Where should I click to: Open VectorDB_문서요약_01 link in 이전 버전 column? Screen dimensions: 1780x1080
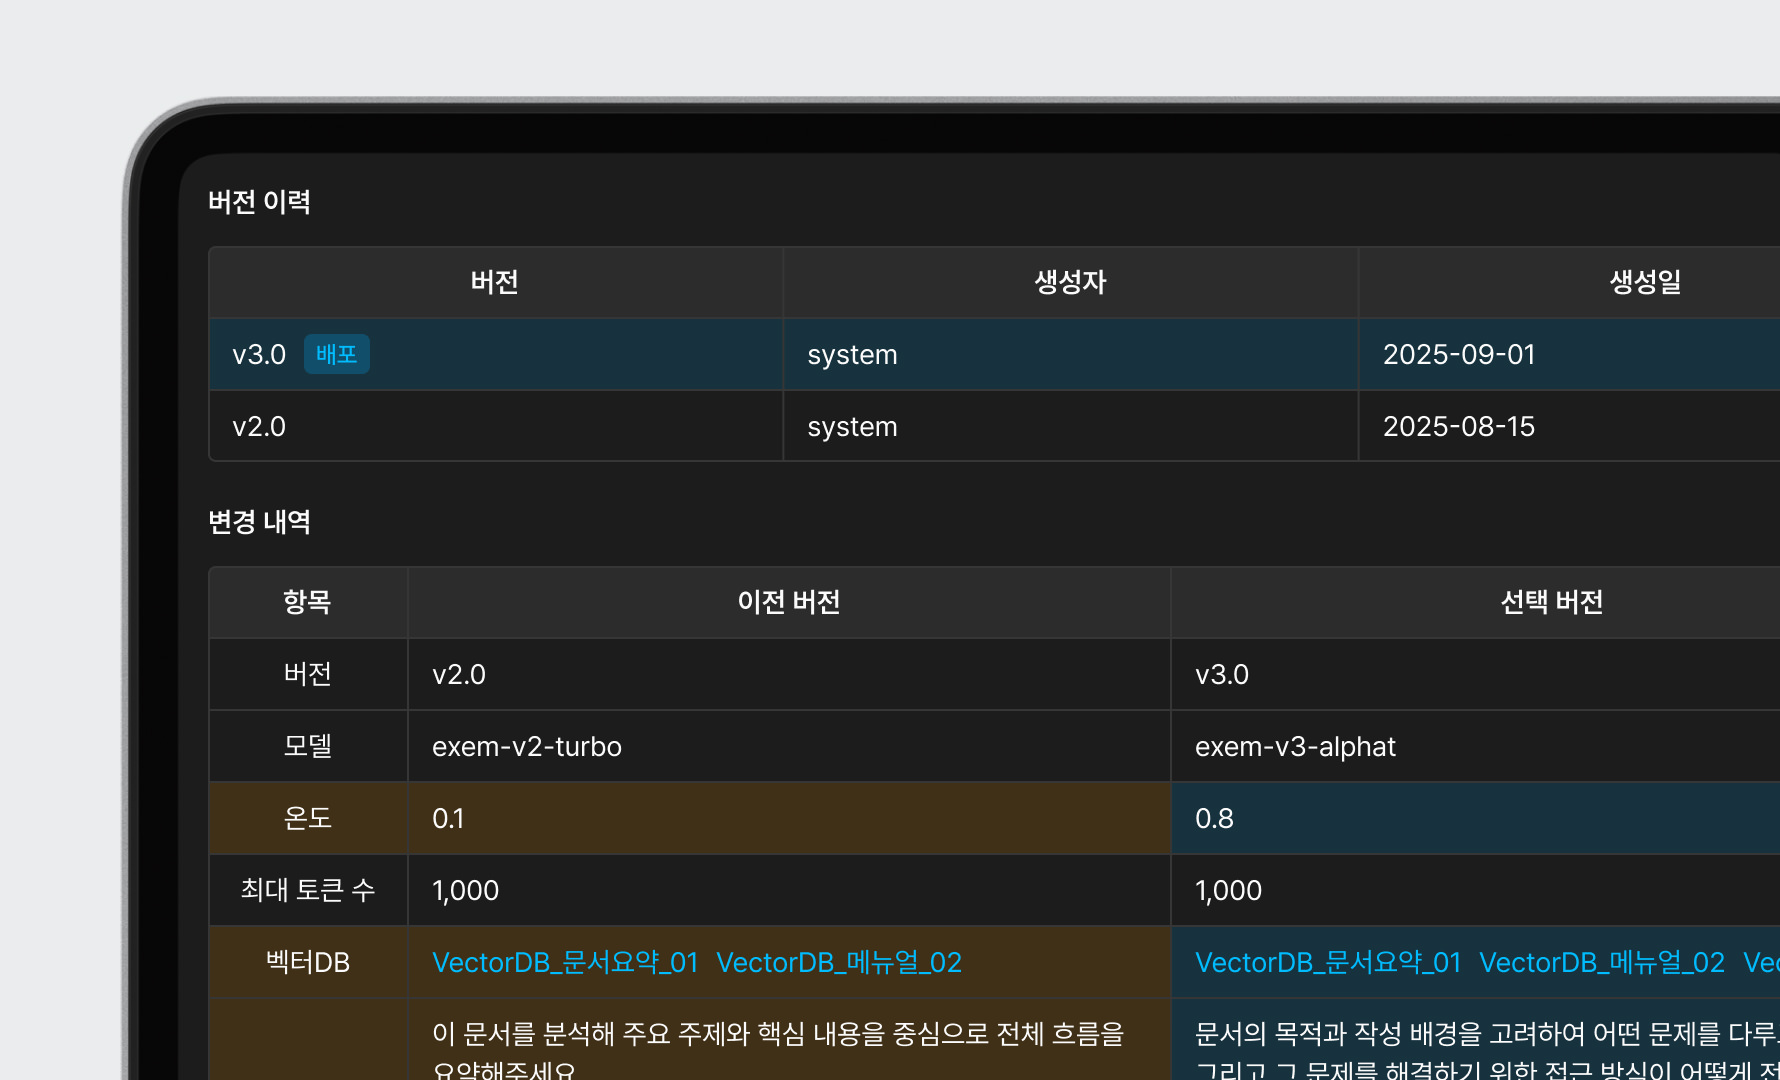tap(565, 963)
